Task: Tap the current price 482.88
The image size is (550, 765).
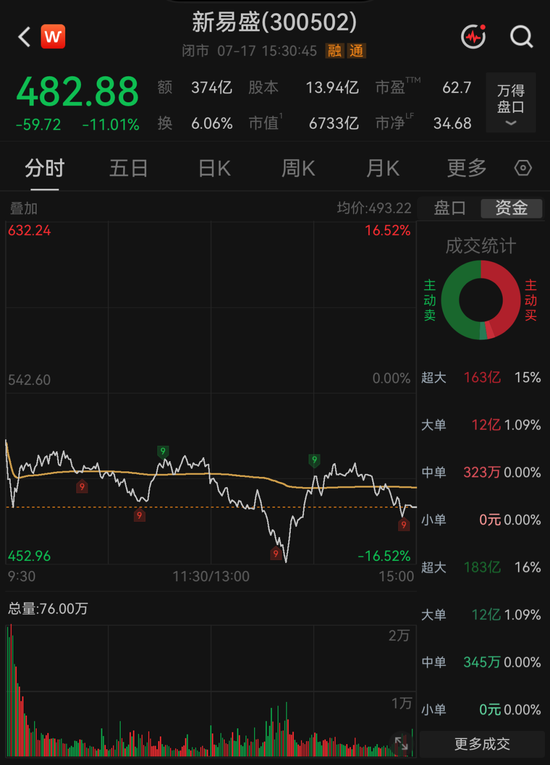Action: [78, 92]
